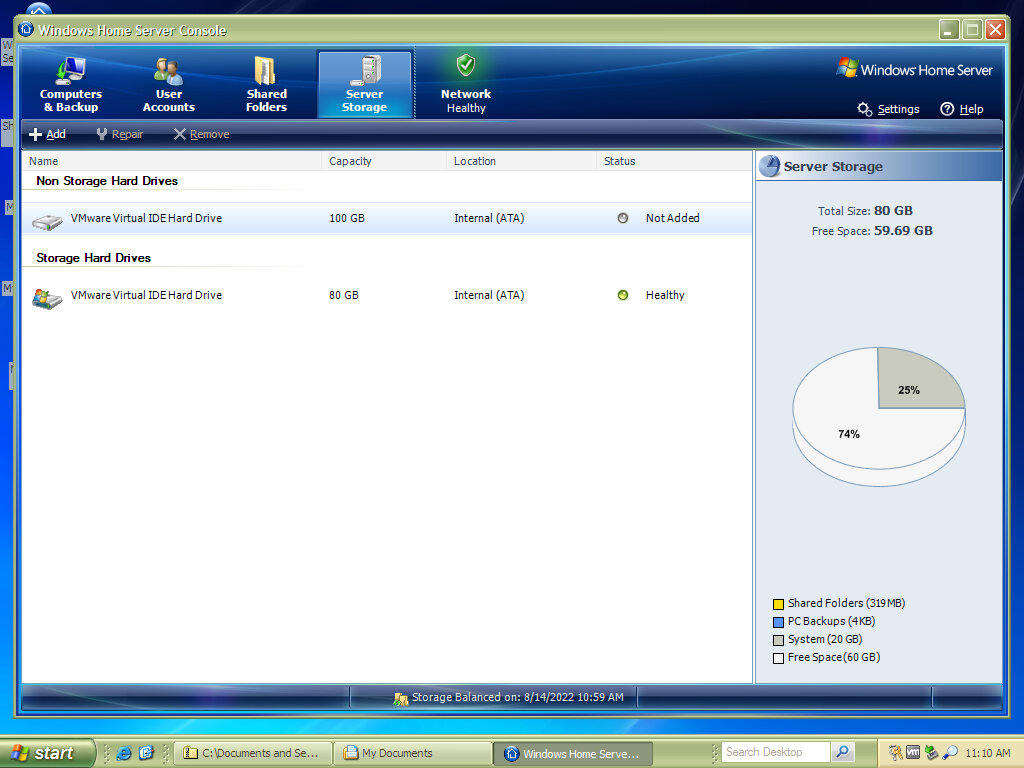Switch to the User Accounts tab
Screen dimensions: 1024x768
168,84
